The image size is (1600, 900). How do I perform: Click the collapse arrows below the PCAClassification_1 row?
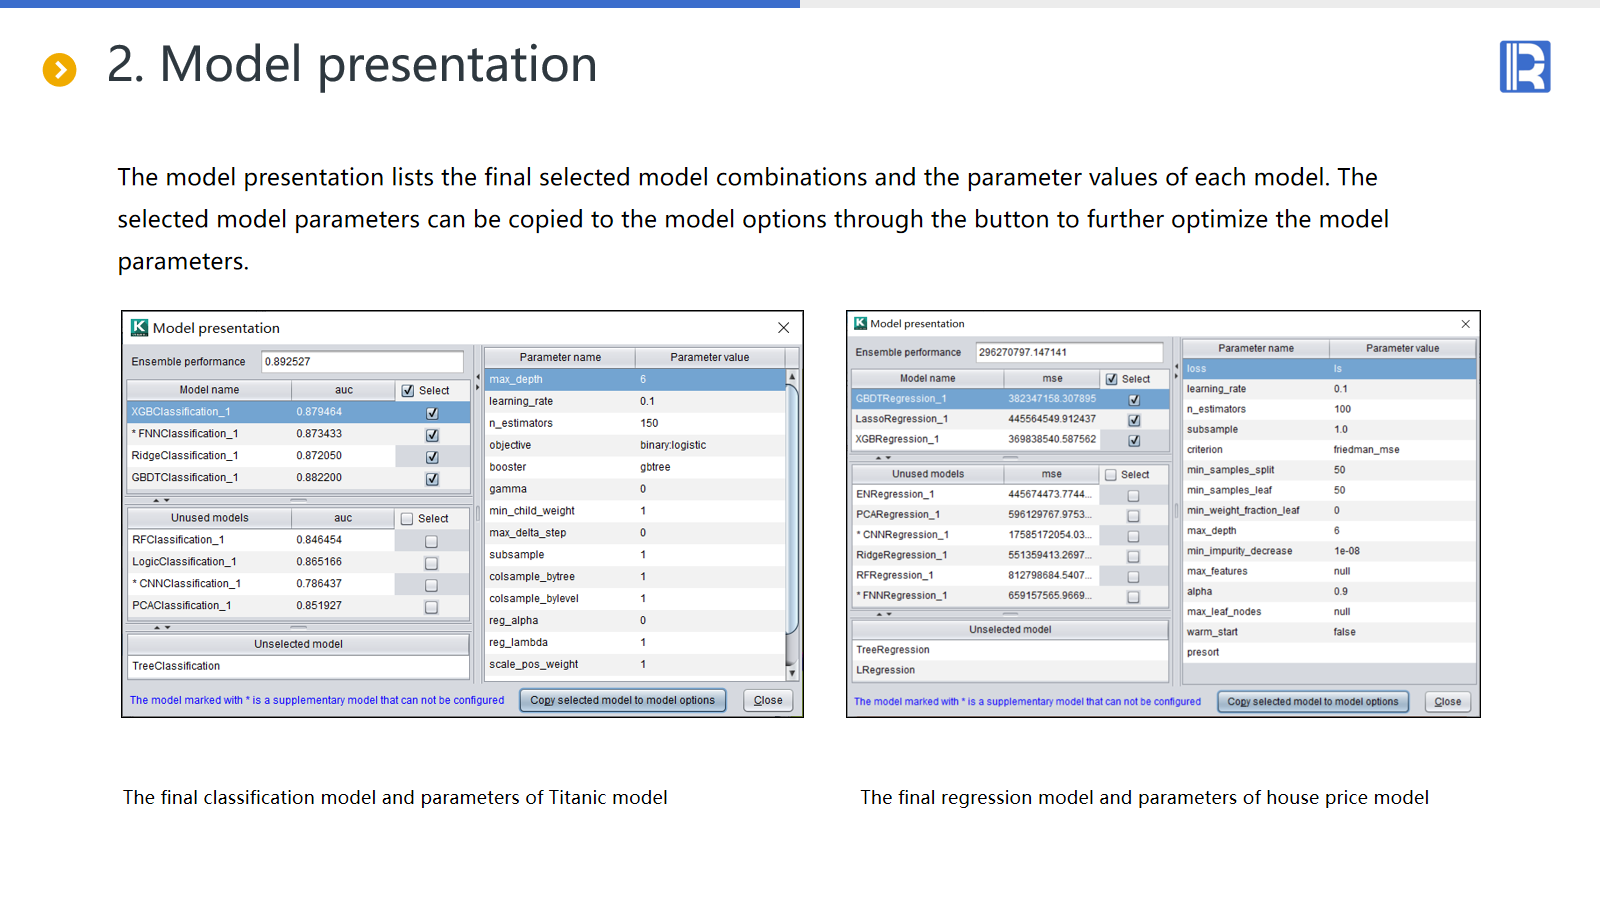point(161,627)
